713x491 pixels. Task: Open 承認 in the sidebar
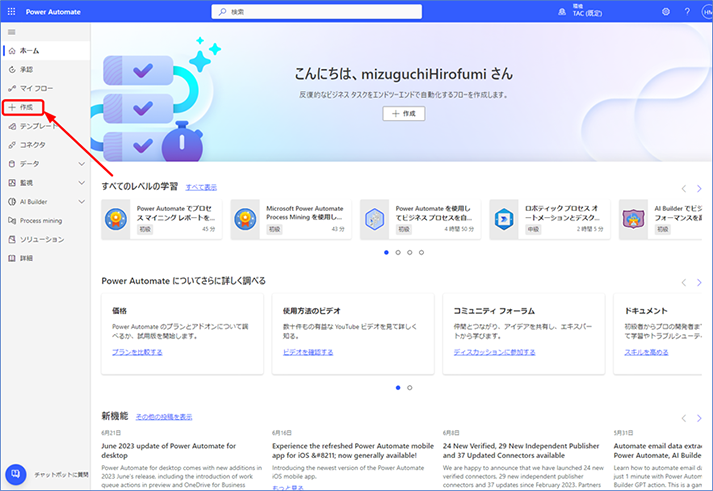(x=45, y=70)
